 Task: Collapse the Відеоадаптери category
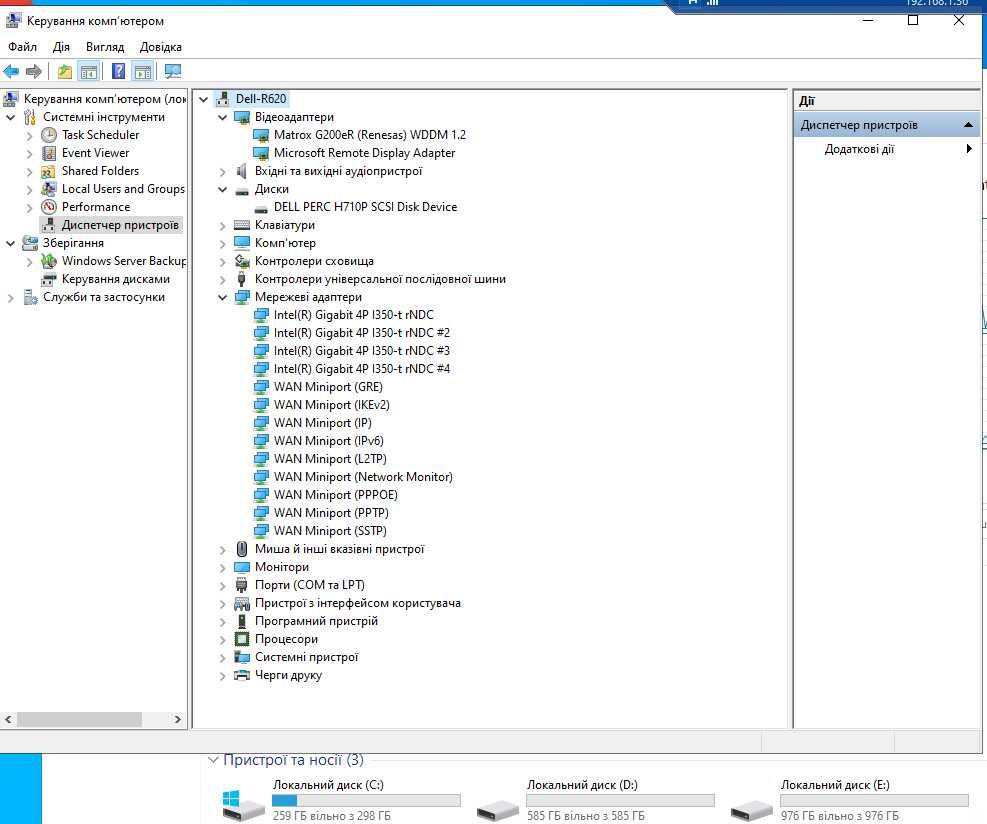pos(222,117)
